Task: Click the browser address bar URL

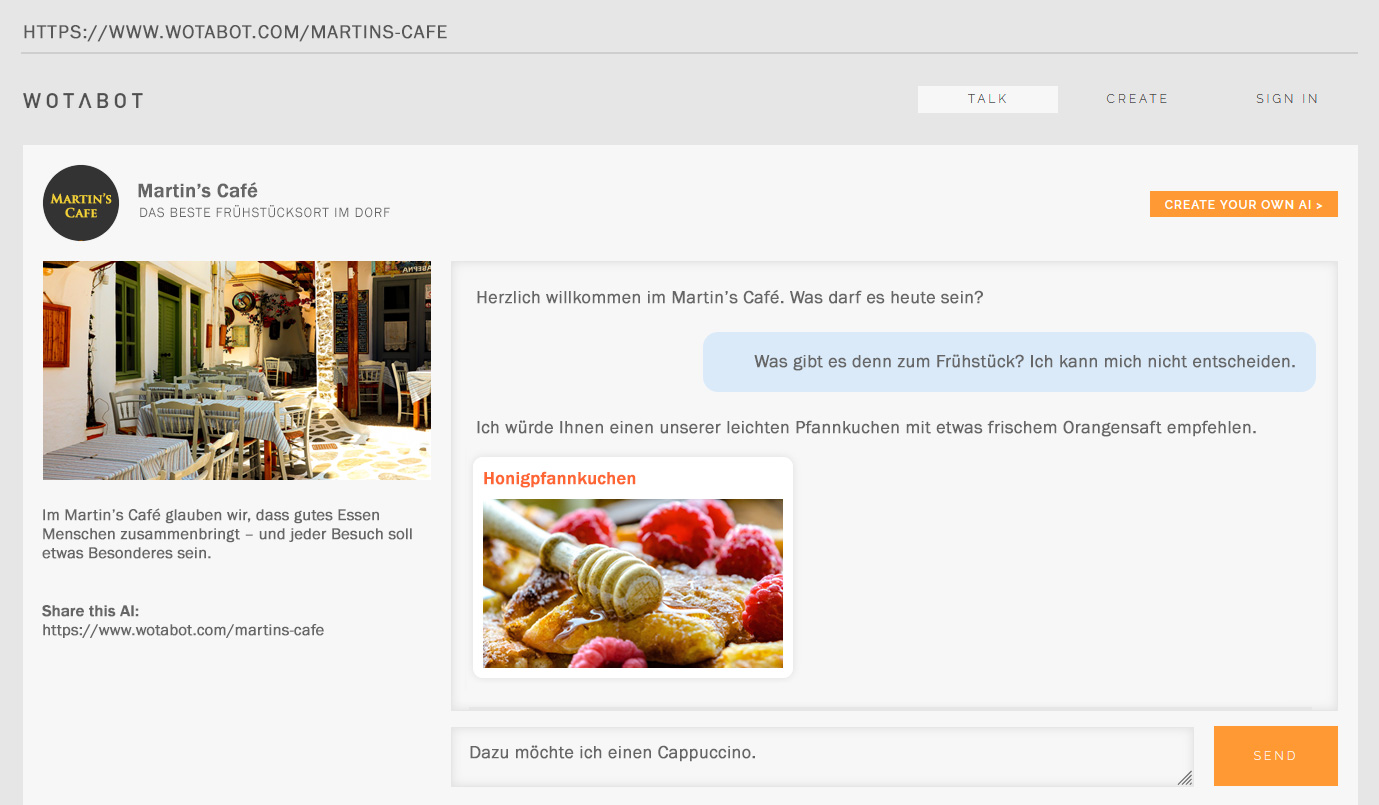Action: click(x=235, y=31)
